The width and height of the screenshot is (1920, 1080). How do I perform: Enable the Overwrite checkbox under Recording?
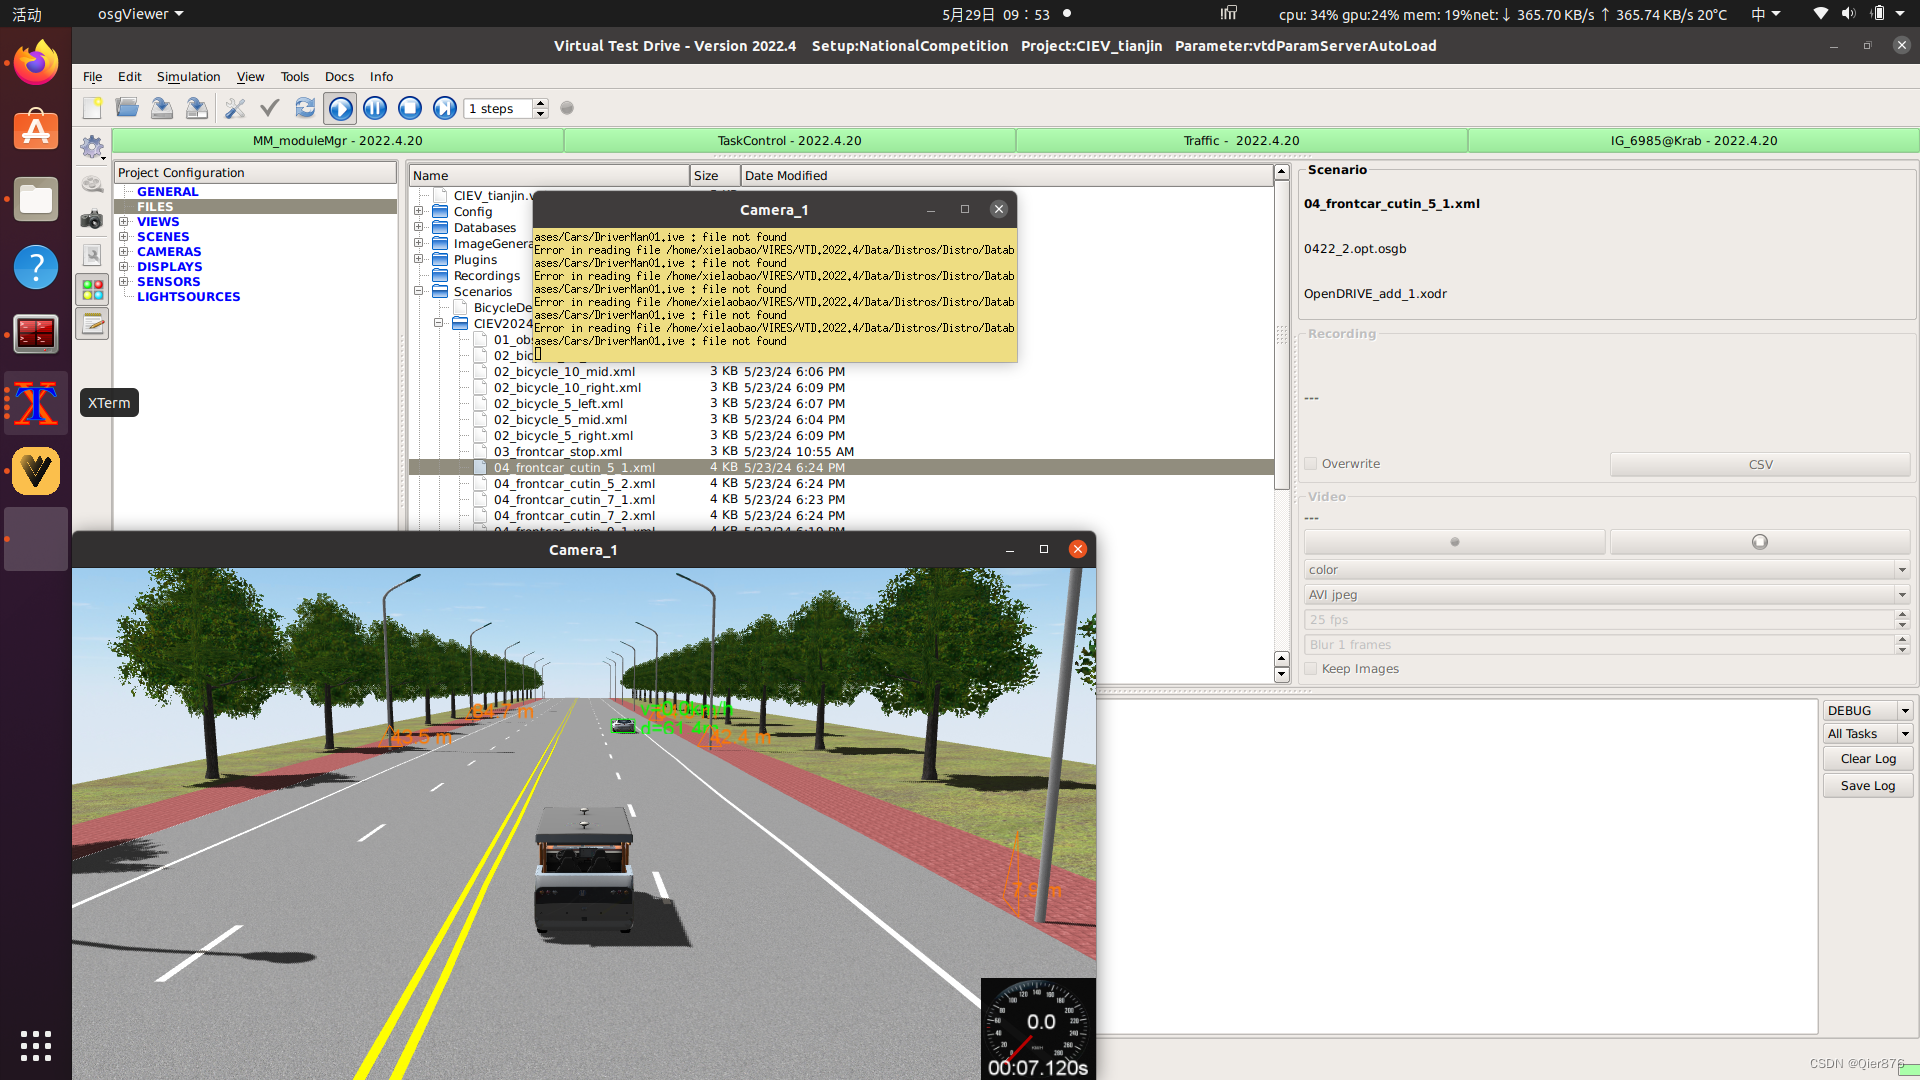coord(1311,464)
